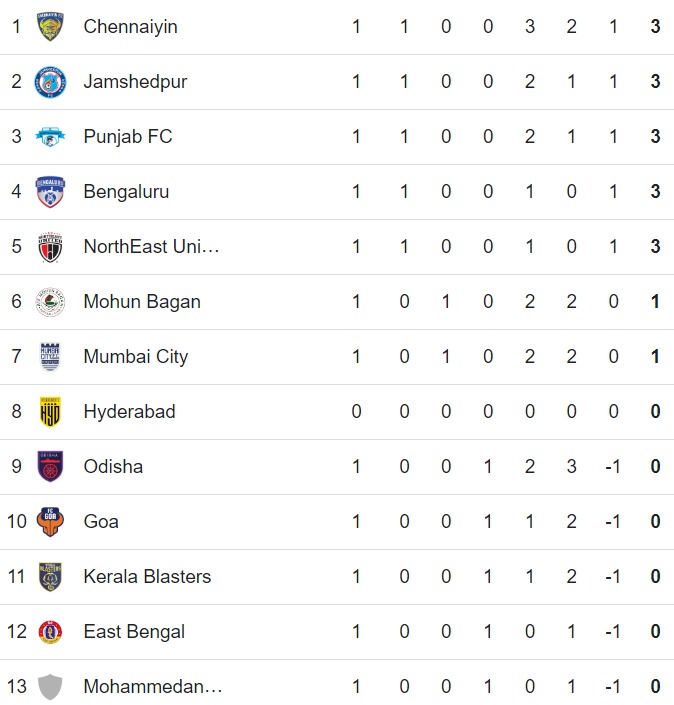Open the Kerala Blasters team link
The height and width of the screenshot is (705, 674).
[x=147, y=577]
